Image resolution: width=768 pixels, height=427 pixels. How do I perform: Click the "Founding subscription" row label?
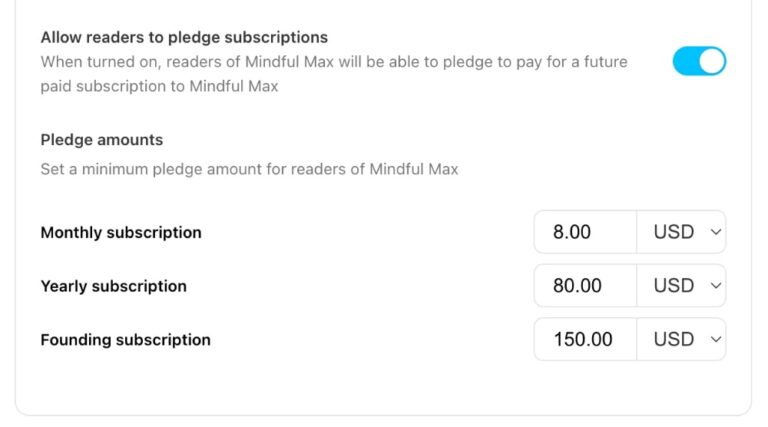[x=125, y=340]
